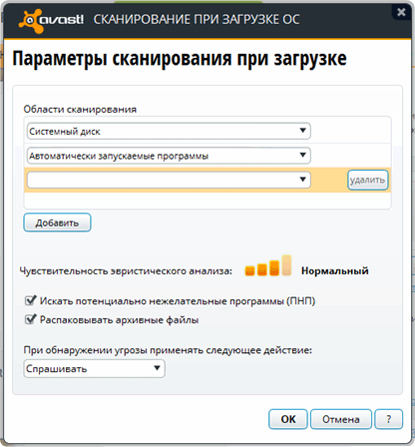Toggle Распаковывать архивные файлы checkbox
Image resolution: width=415 pixels, height=447 pixels.
tap(30, 319)
